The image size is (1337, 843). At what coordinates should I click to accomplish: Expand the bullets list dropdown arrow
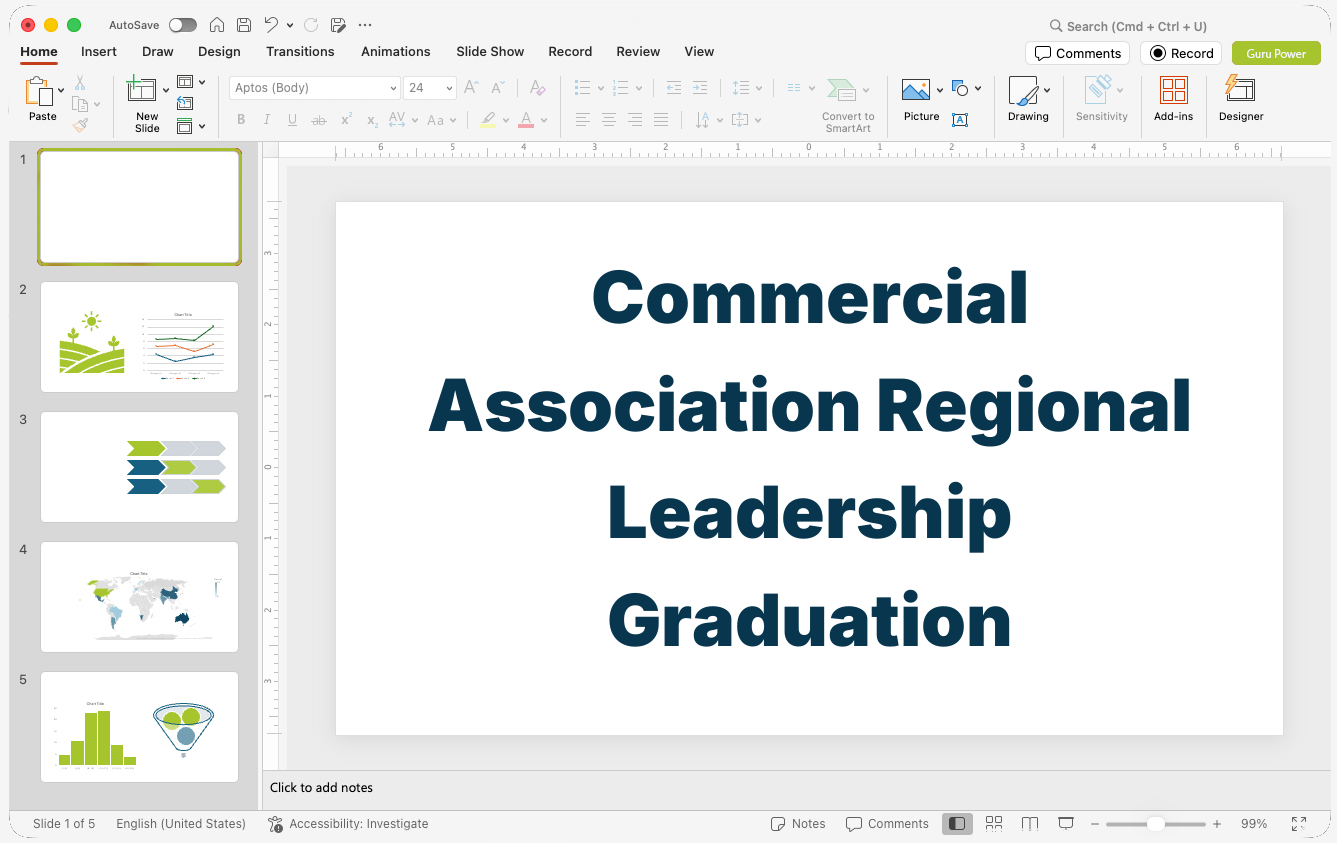coord(601,88)
